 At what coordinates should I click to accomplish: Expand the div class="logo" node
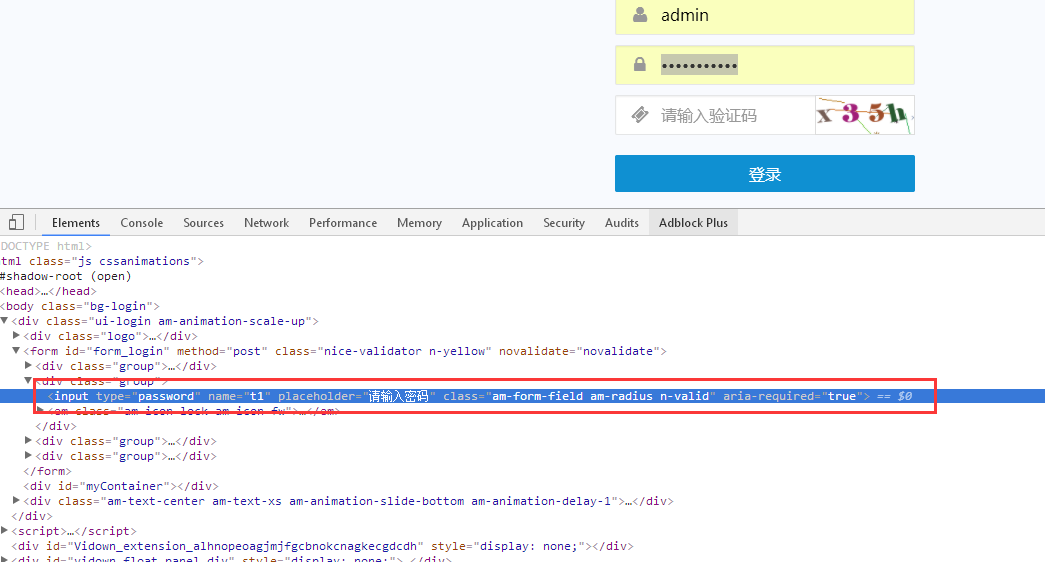pyautogui.click(x=17, y=335)
